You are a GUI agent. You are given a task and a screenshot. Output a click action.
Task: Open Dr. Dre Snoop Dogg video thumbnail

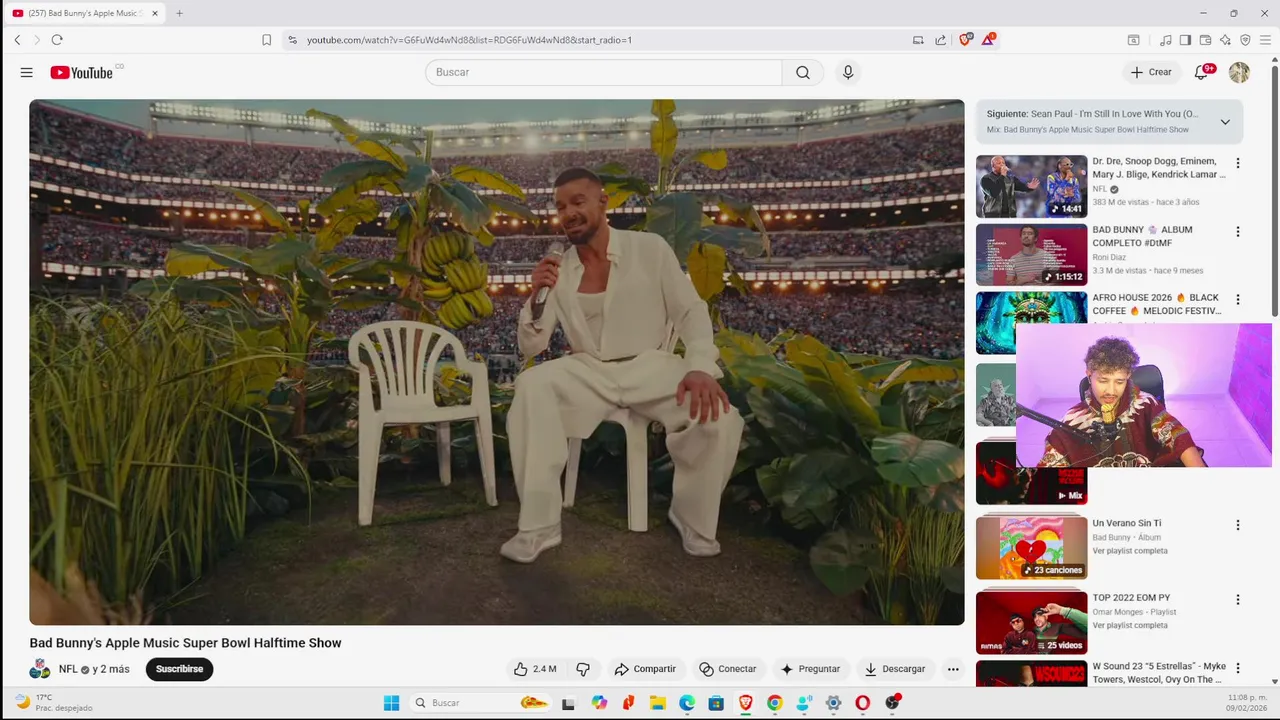(1031, 186)
